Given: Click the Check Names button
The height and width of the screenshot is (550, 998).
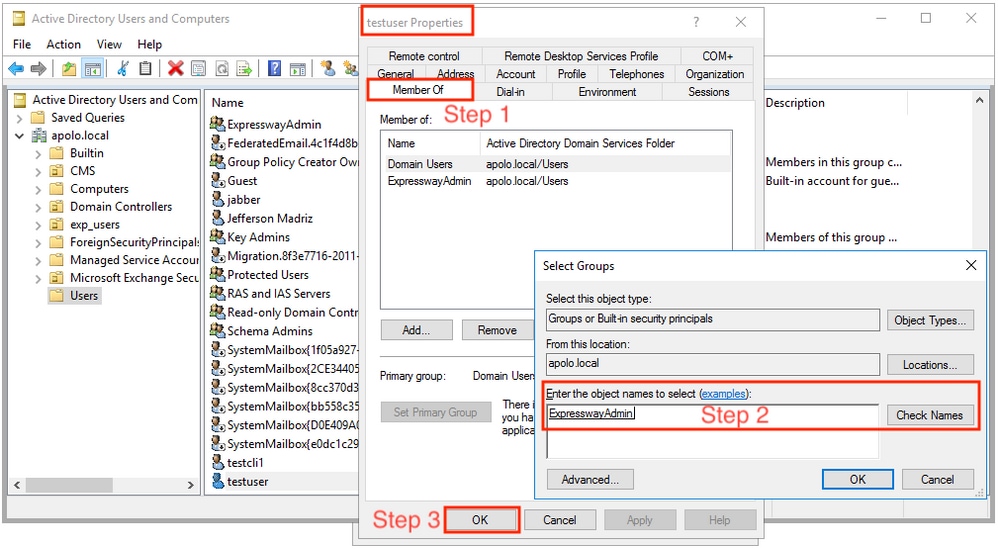Looking at the screenshot, I should [x=929, y=415].
